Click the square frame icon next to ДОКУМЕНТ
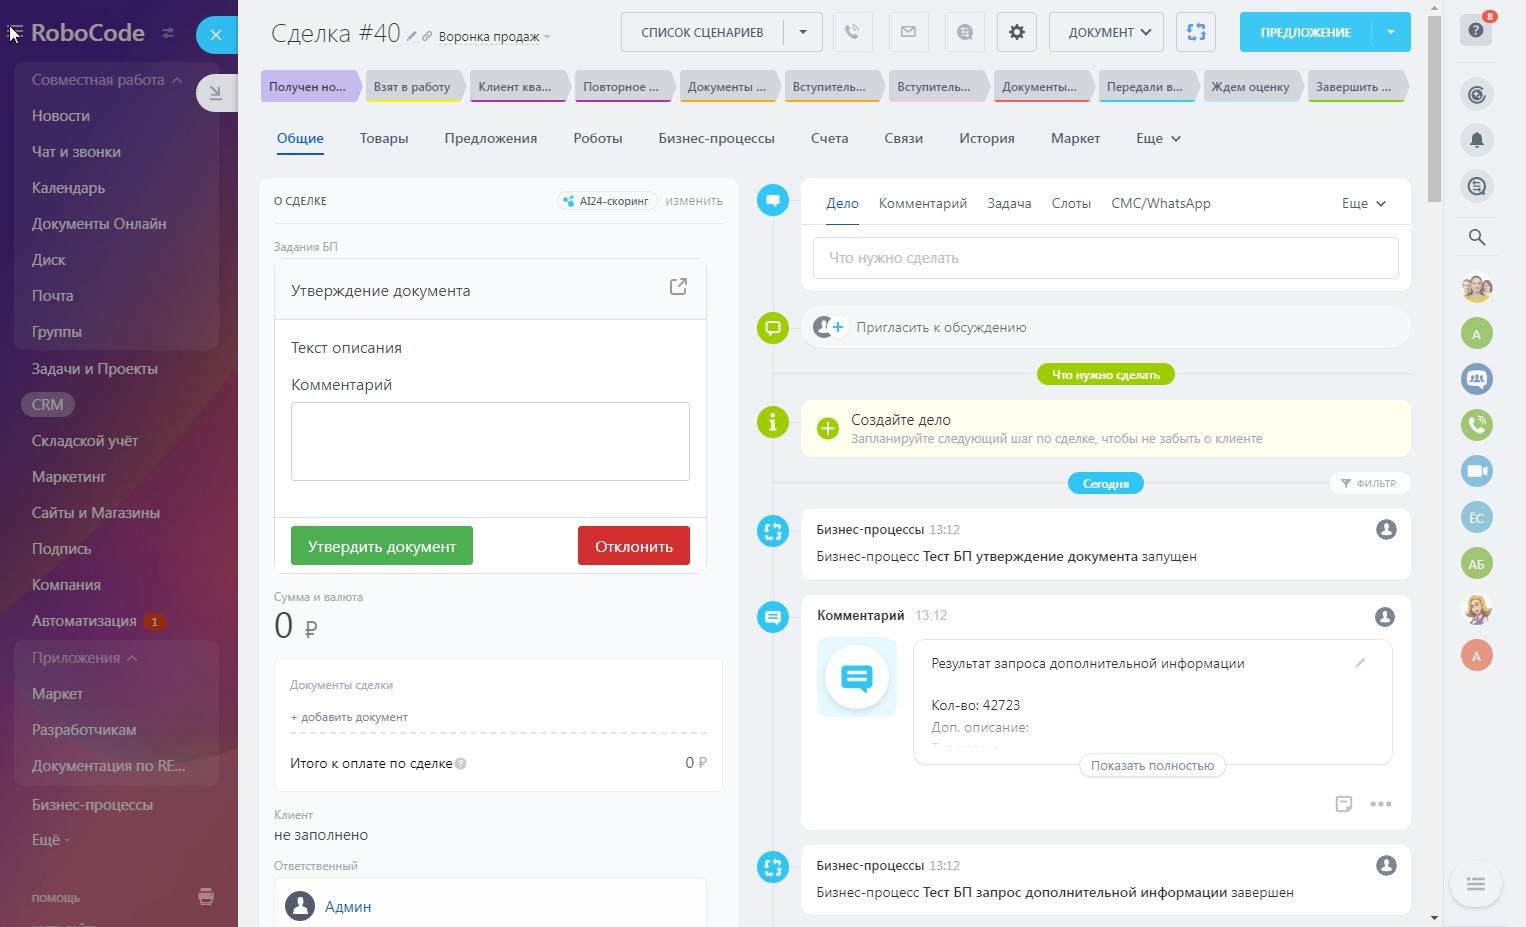The image size is (1526, 927). click(x=1196, y=32)
